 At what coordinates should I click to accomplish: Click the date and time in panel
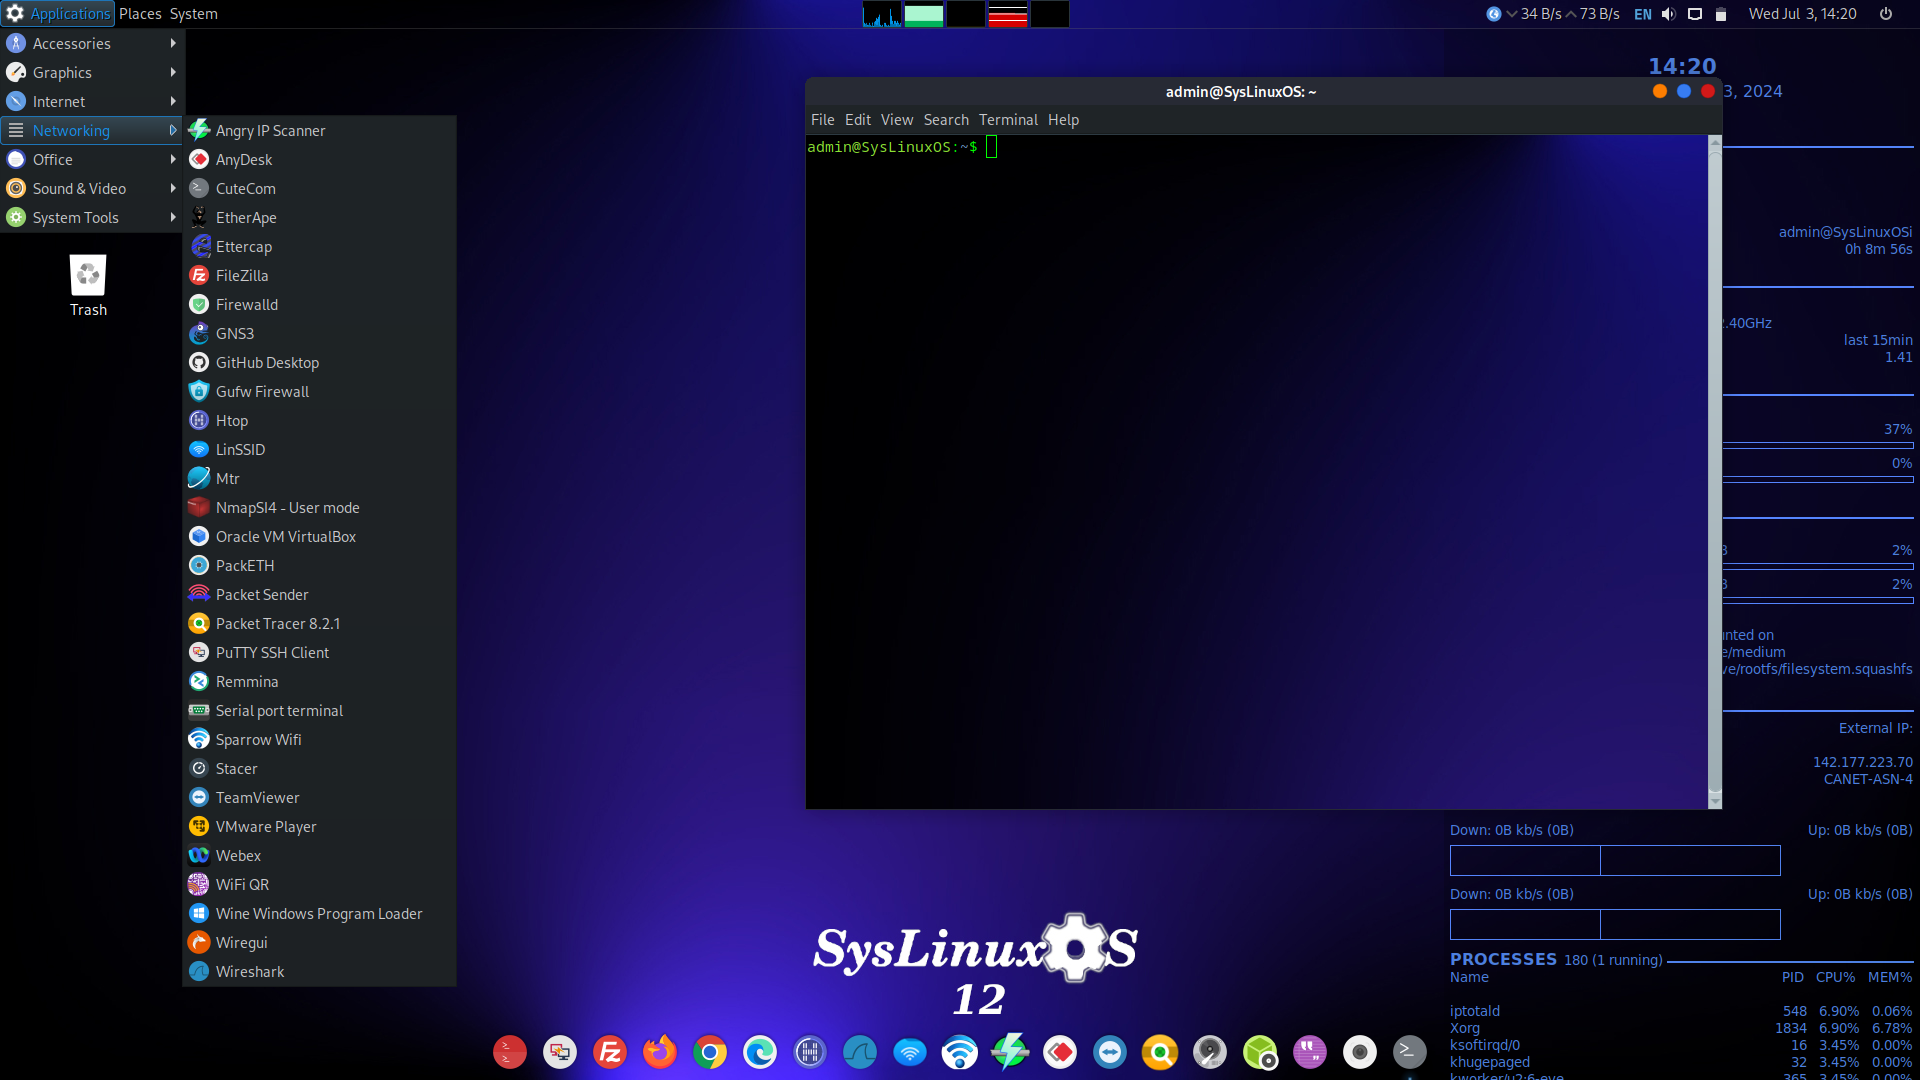tap(1802, 14)
